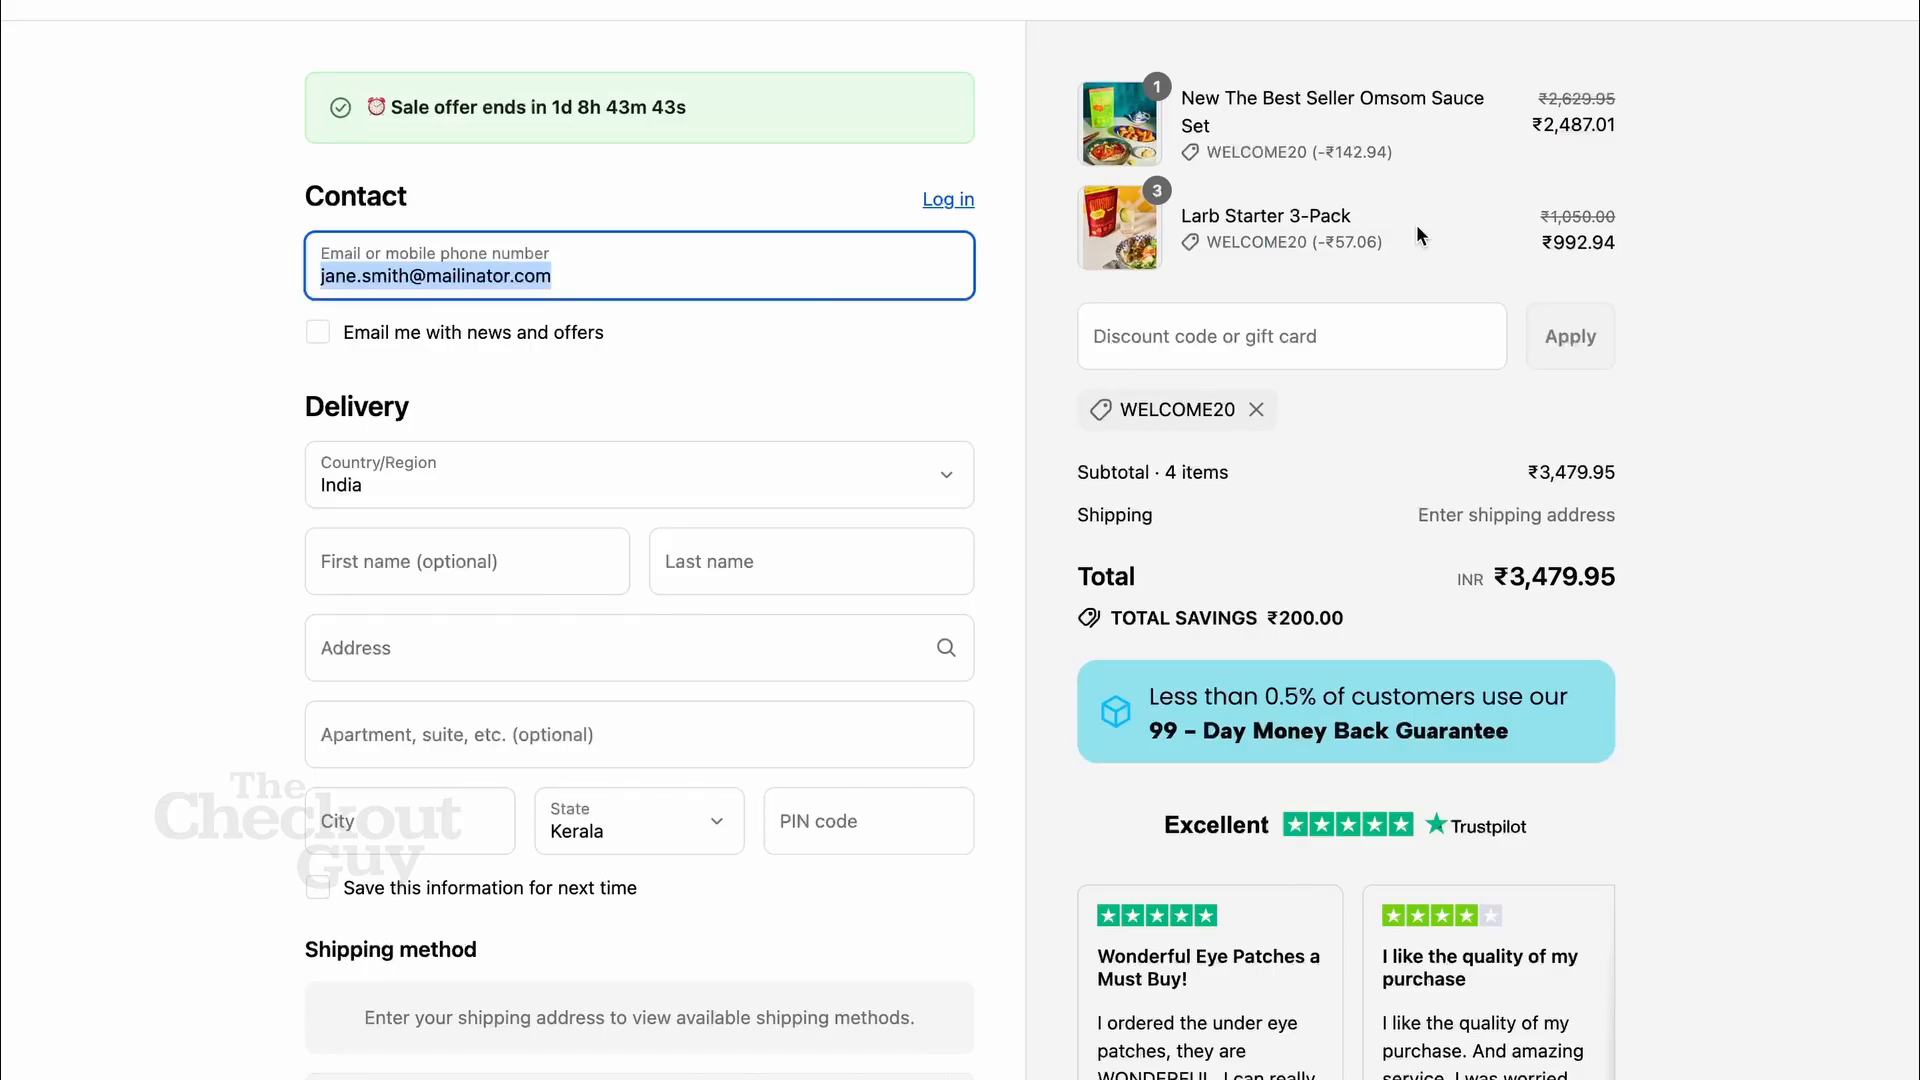Click the 99-Day Money Back Guarantee banner
This screenshot has width=1920, height=1080.
point(1346,712)
